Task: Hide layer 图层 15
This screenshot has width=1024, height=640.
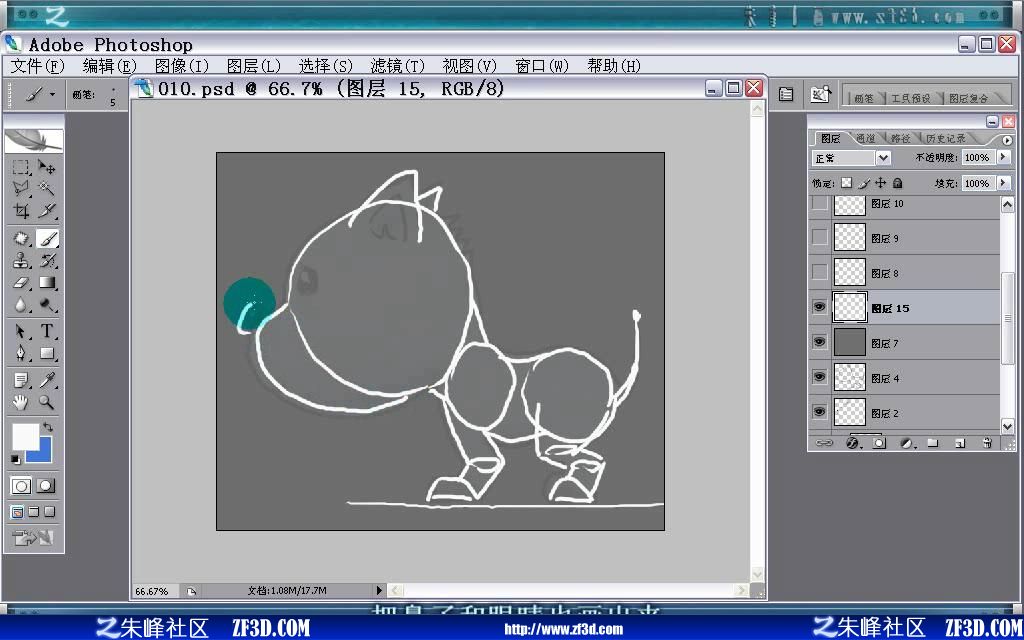Action: tap(820, 307)
